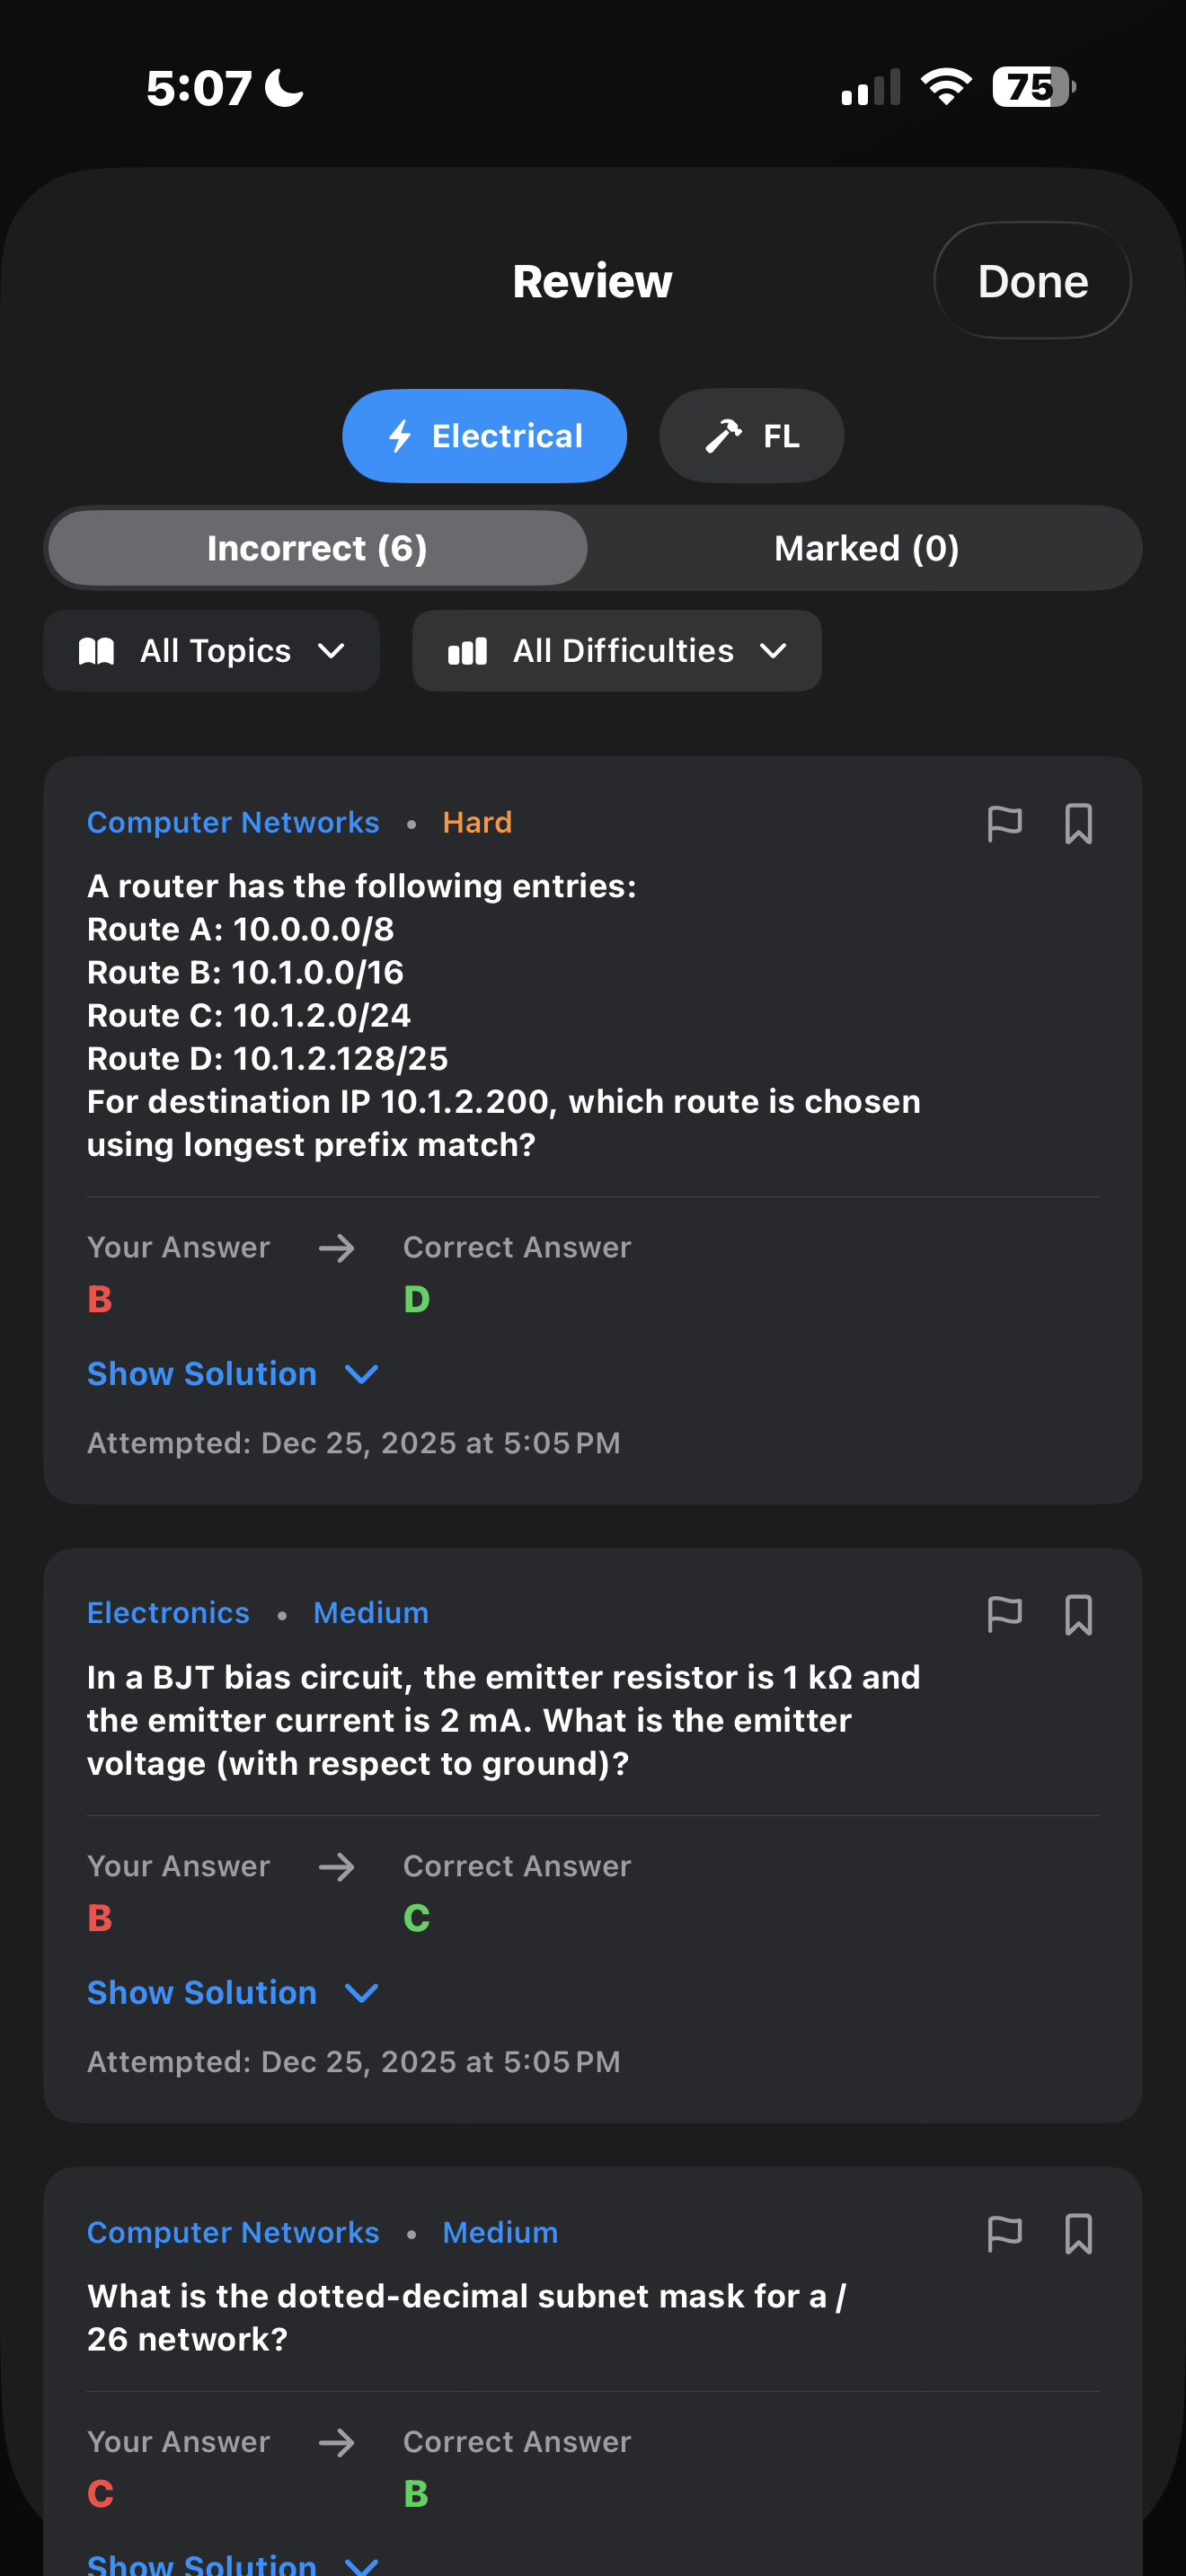Open the Electronics topic link

pos(168,1612)
